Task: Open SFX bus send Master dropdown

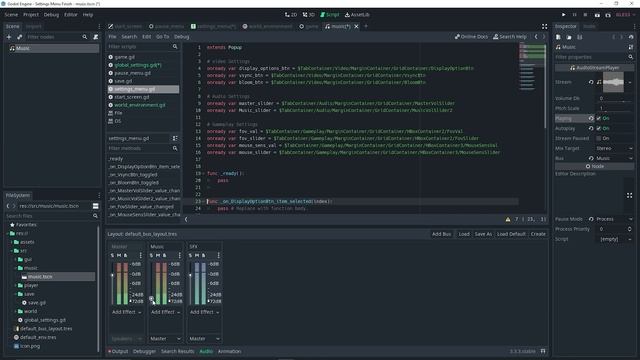Action: 204,339
